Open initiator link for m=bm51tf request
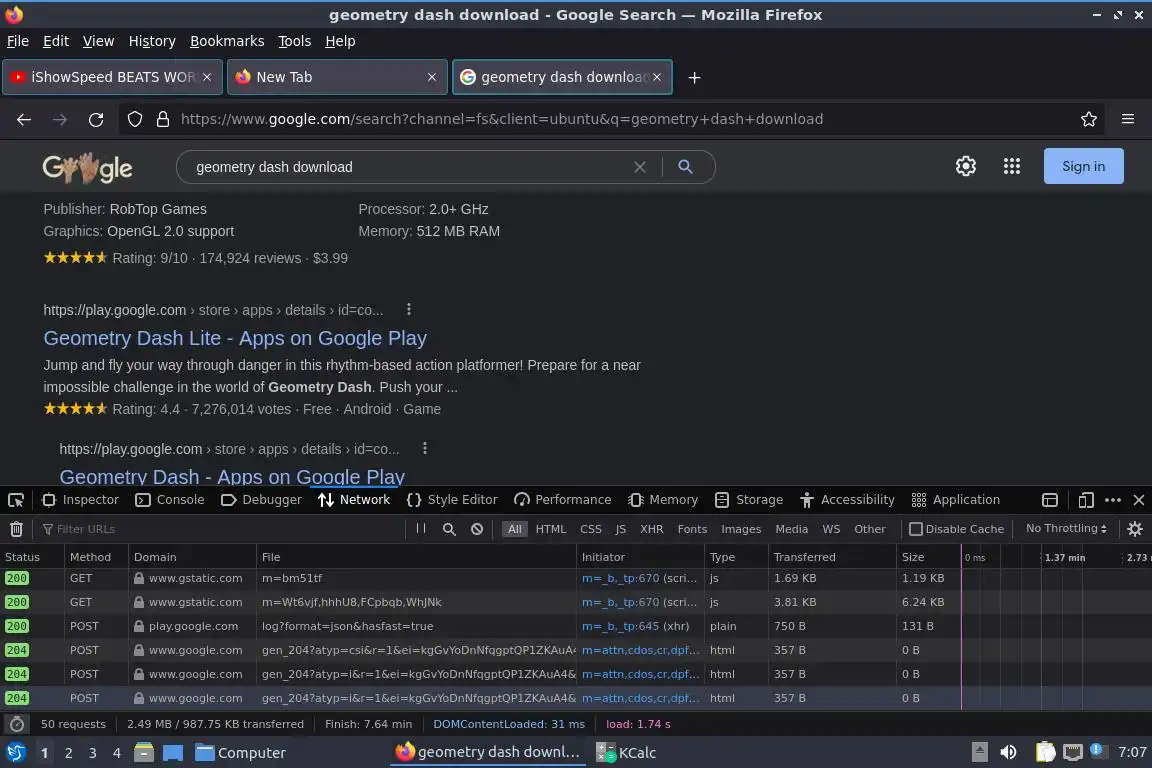 click(620, 578)
